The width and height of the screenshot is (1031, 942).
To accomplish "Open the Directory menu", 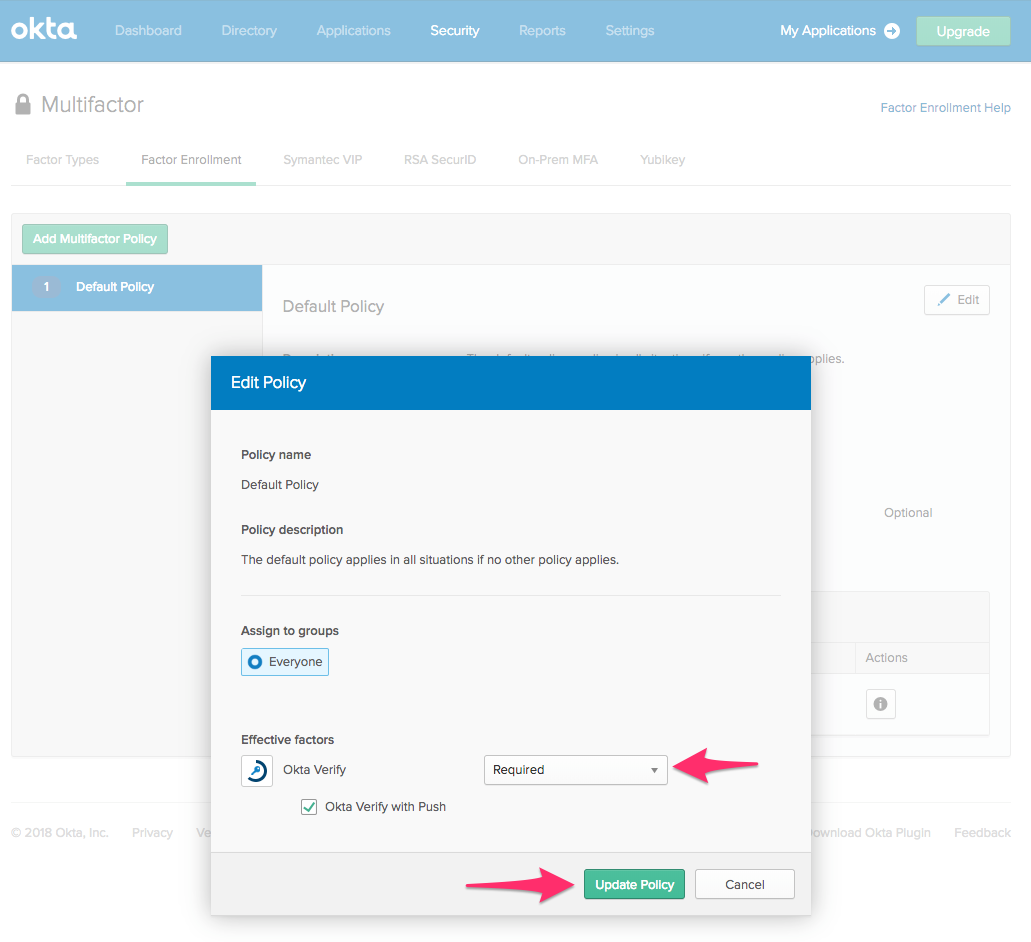I will pyautogui.click(x=249, y=31).
